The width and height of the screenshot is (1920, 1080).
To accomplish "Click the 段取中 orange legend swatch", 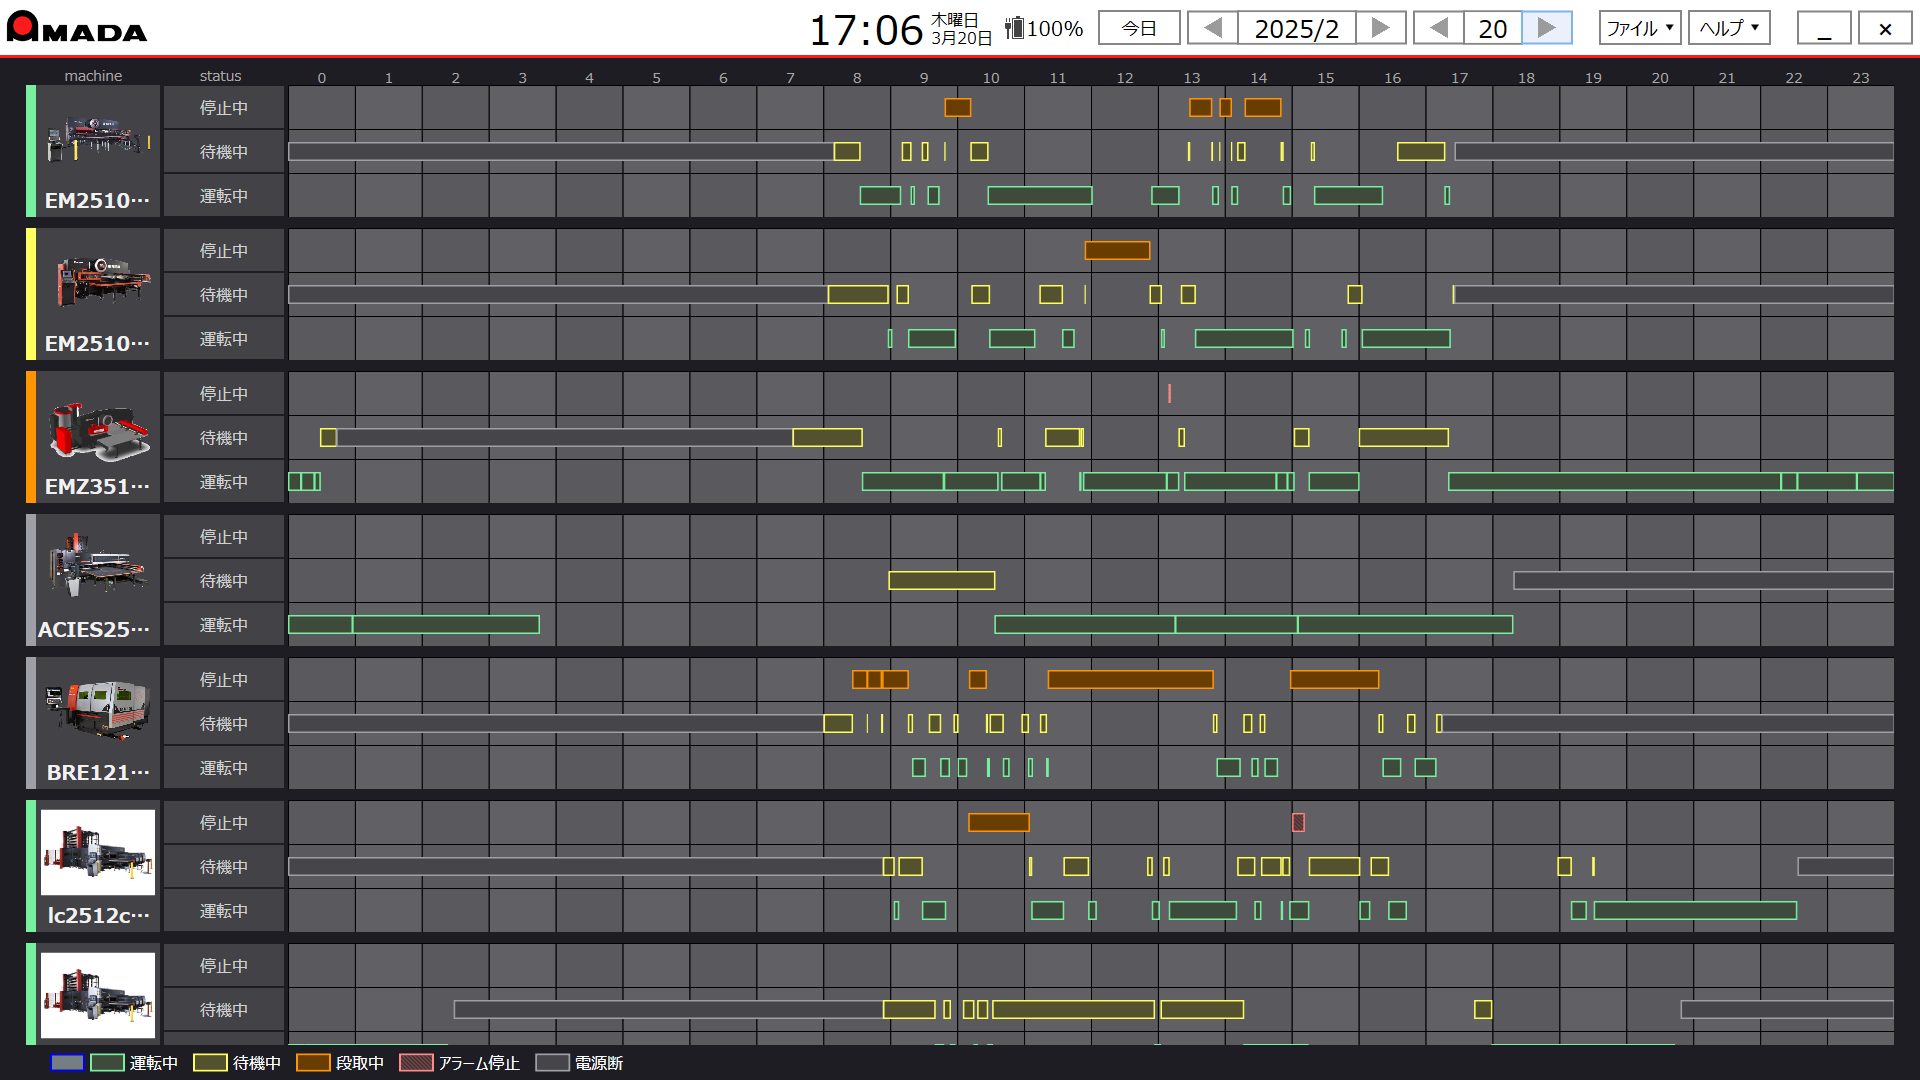I will coord(313,1062).
